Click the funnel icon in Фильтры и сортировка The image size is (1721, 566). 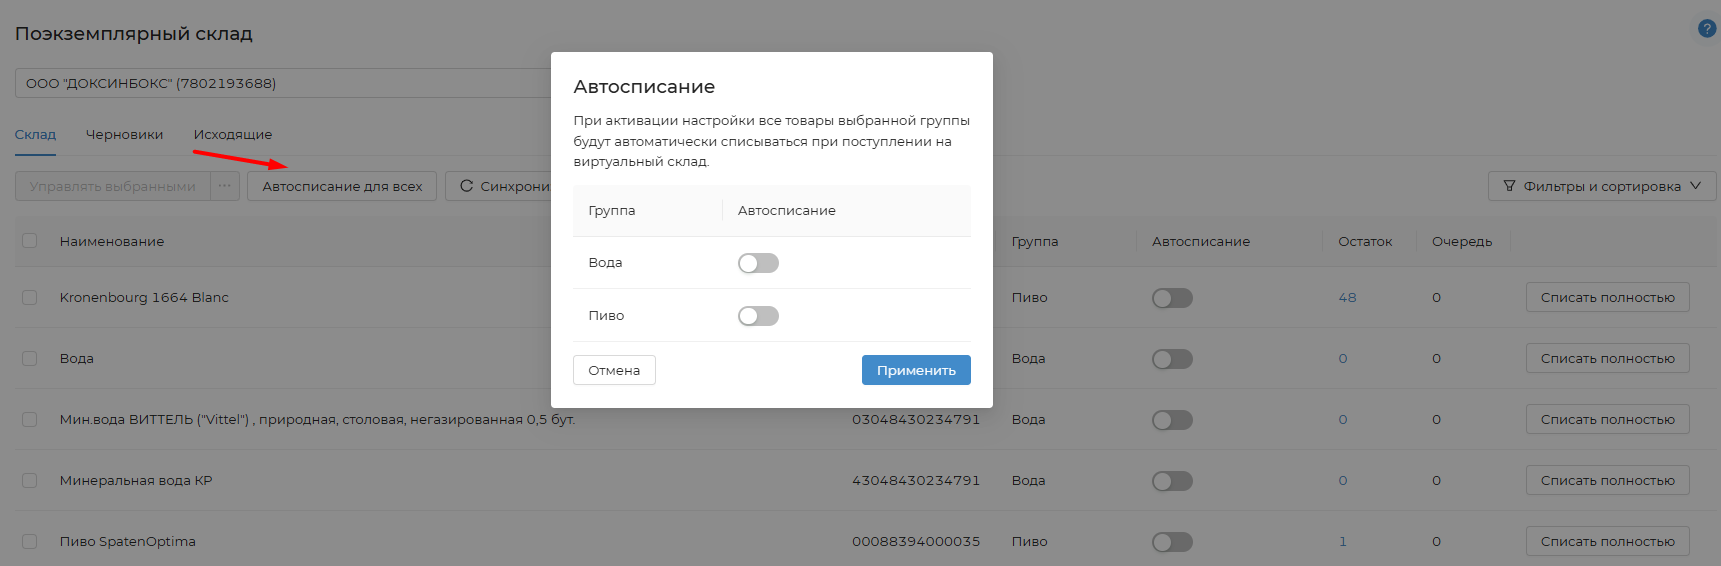click(x=1509, y=186)
